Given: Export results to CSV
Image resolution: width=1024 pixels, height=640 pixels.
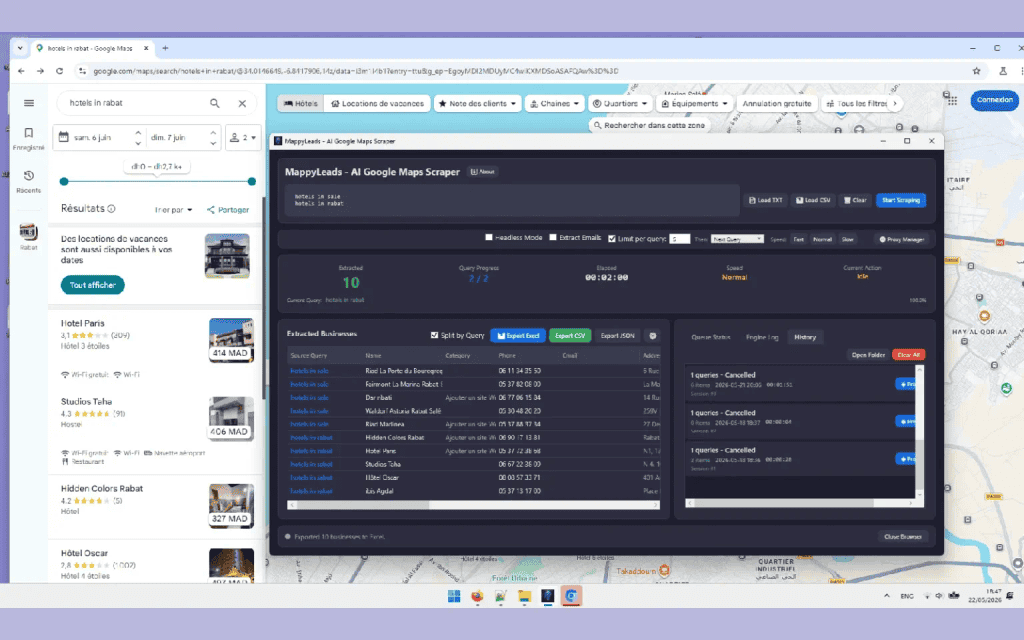Looking at the screenshot, I should click(570, 336).
